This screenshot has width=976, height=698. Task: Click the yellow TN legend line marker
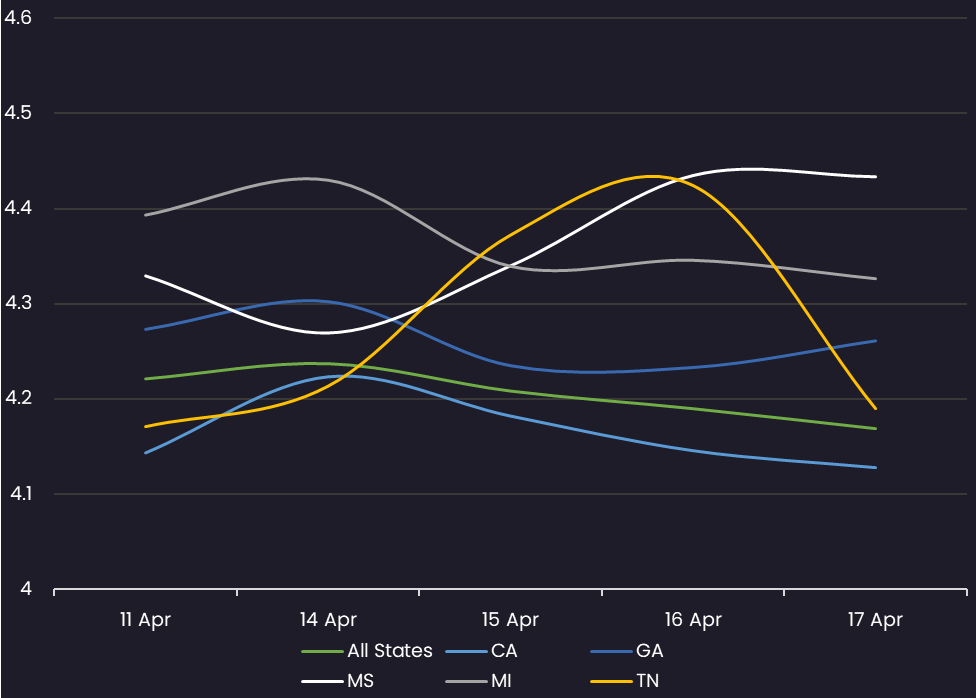tap(611, 681)
